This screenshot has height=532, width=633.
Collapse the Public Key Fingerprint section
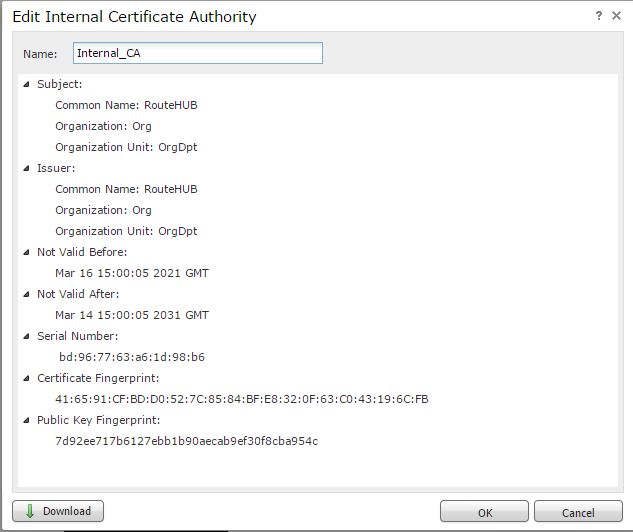pos(27,420)
